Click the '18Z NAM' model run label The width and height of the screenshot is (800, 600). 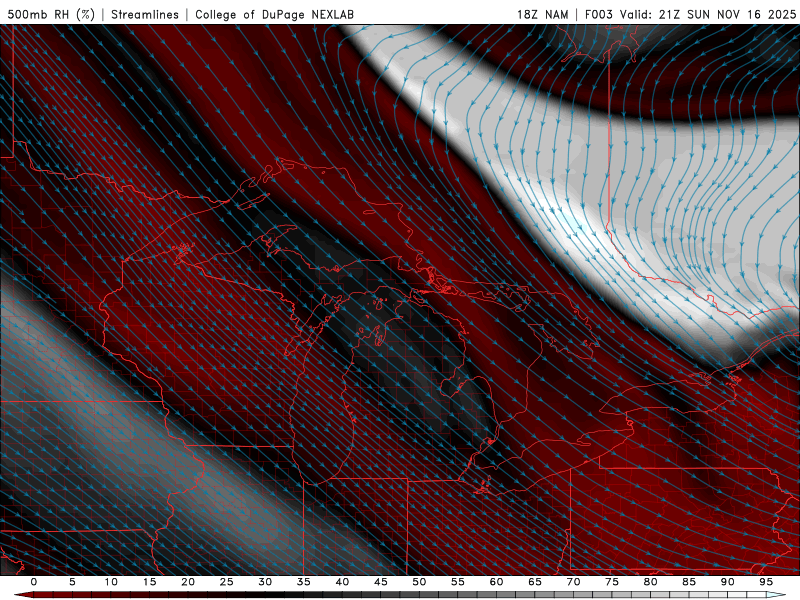542,14
